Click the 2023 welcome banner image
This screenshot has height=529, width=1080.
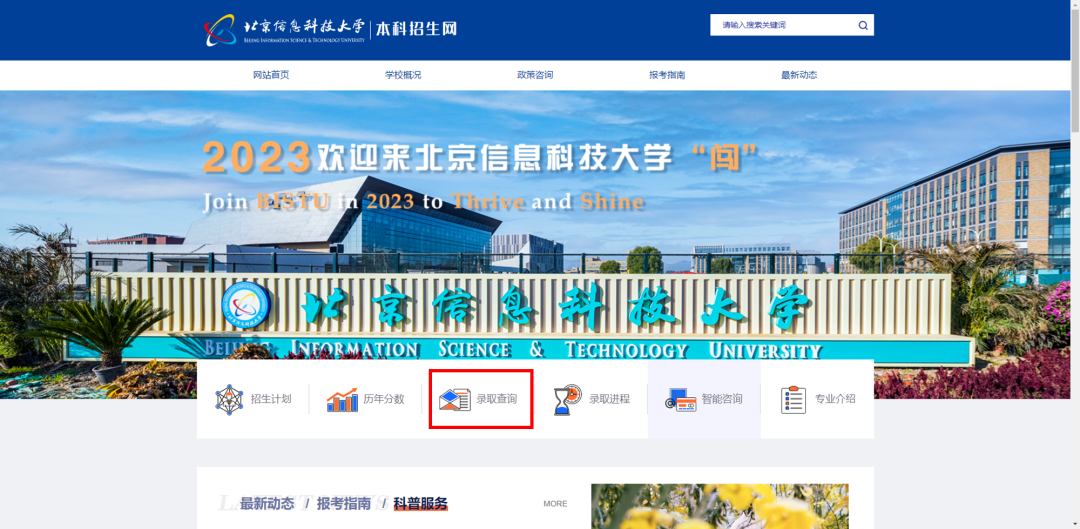coord(535,245)
